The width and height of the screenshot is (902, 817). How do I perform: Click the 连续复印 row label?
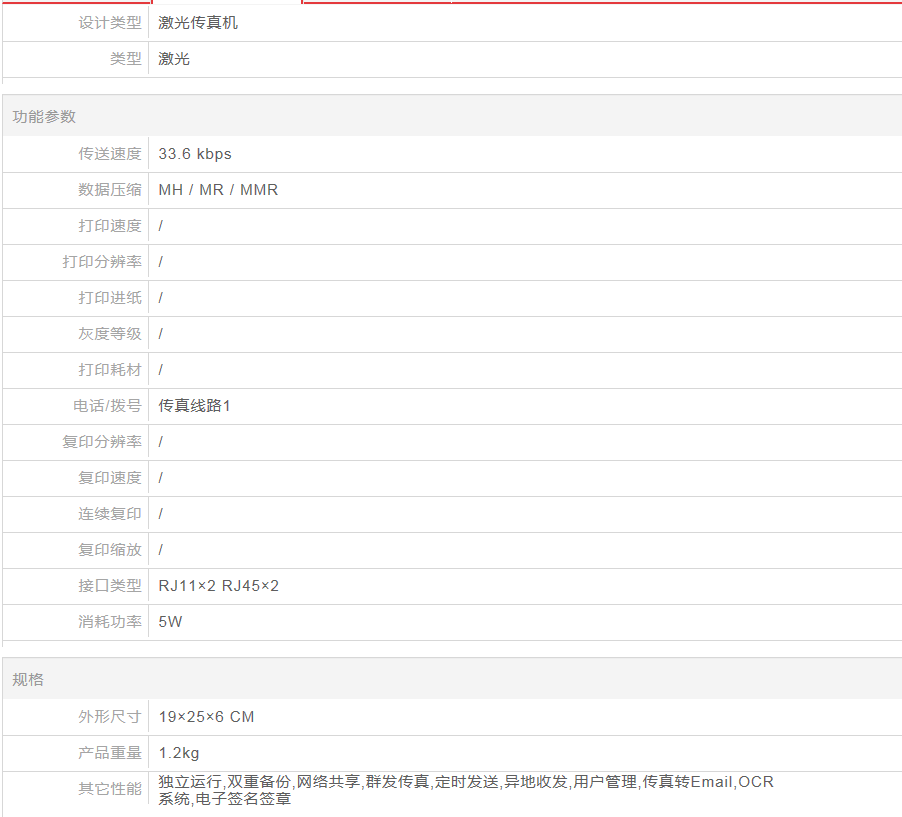point(110,514)
